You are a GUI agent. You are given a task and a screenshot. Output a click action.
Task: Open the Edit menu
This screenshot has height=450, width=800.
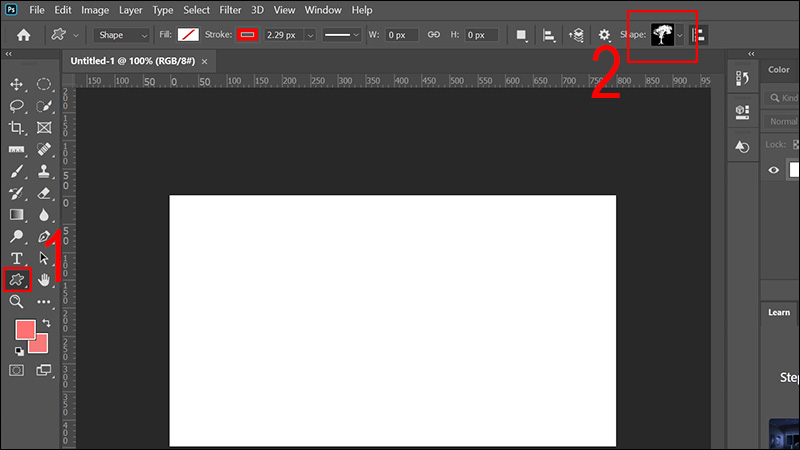63,10
